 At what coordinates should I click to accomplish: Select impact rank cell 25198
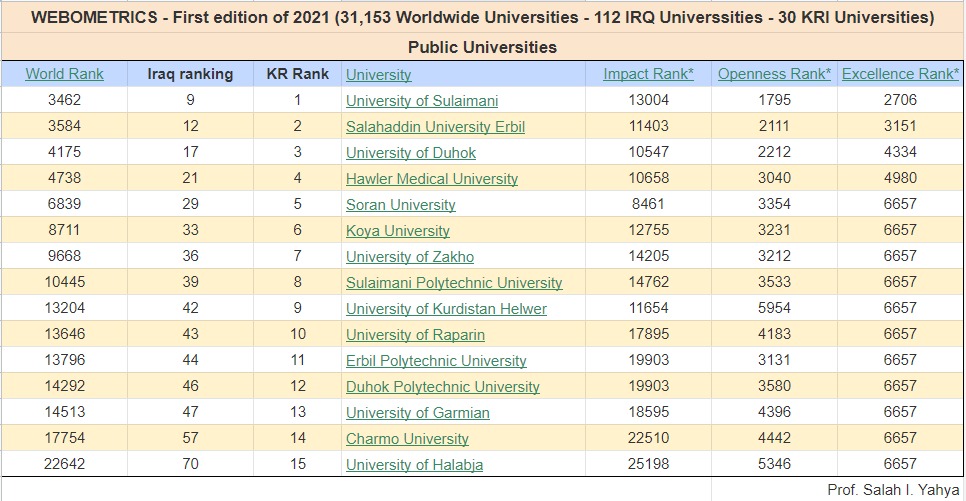648,463
